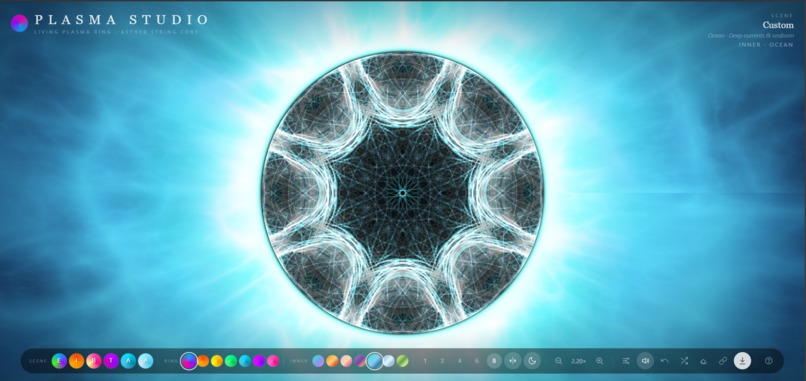Screen dimensions: 806x381
Task: Copy the share link icon
Action: [723, 361]
